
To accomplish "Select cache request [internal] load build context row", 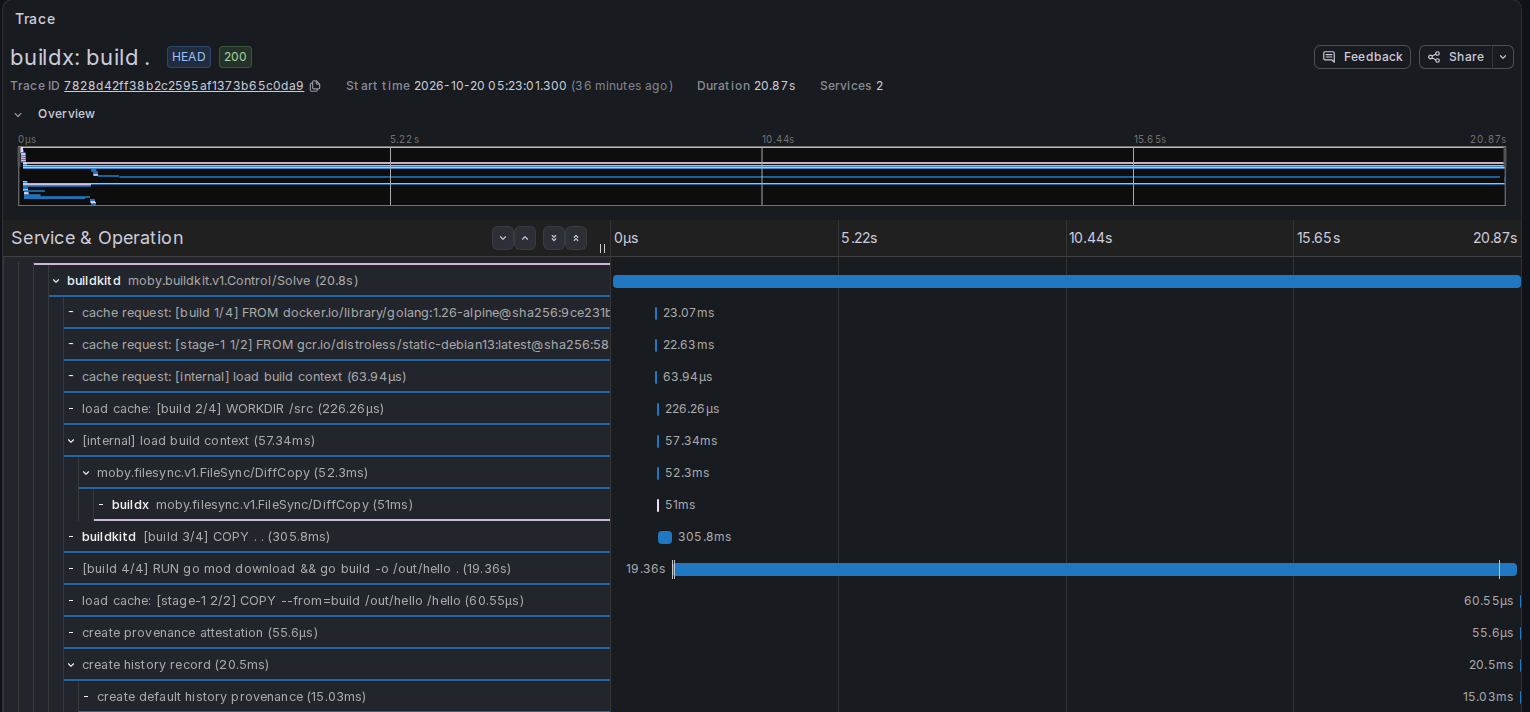I will [338, 377].
